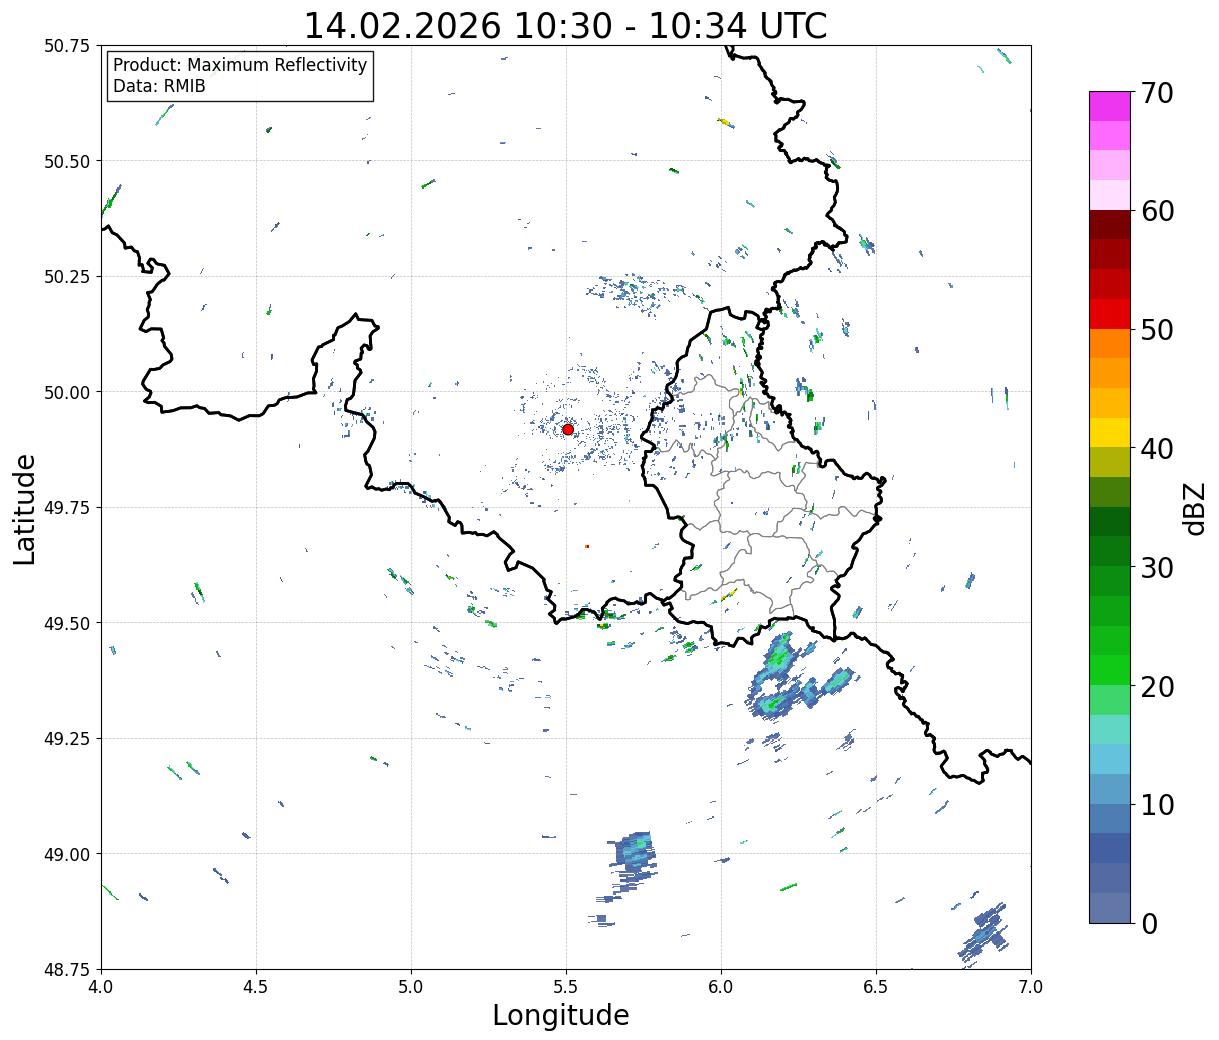Click the small orange echo below the radar marker
The height and width of the screenshot is (1040, 1219).
coord(587,546)
